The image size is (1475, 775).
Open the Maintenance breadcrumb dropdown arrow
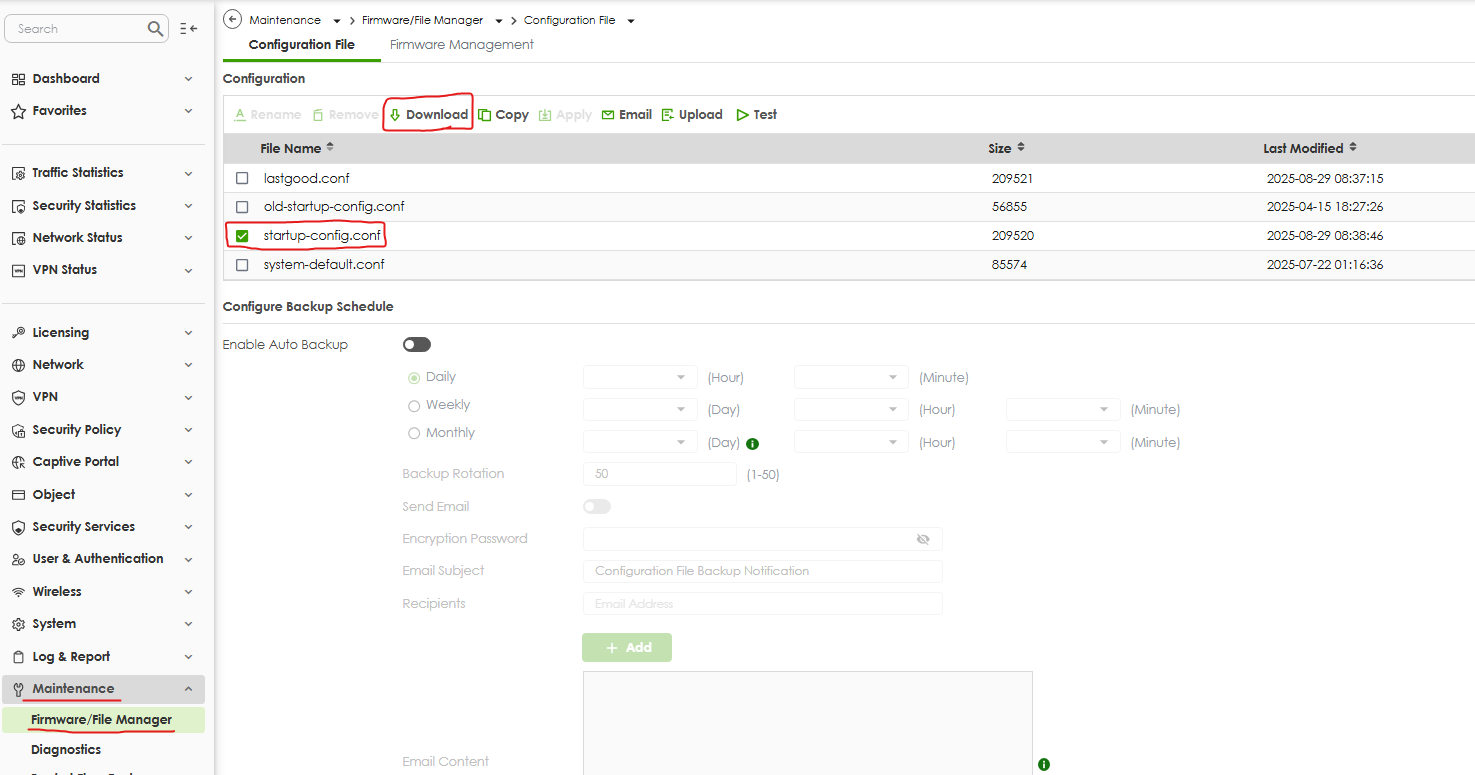pos(337,21)
